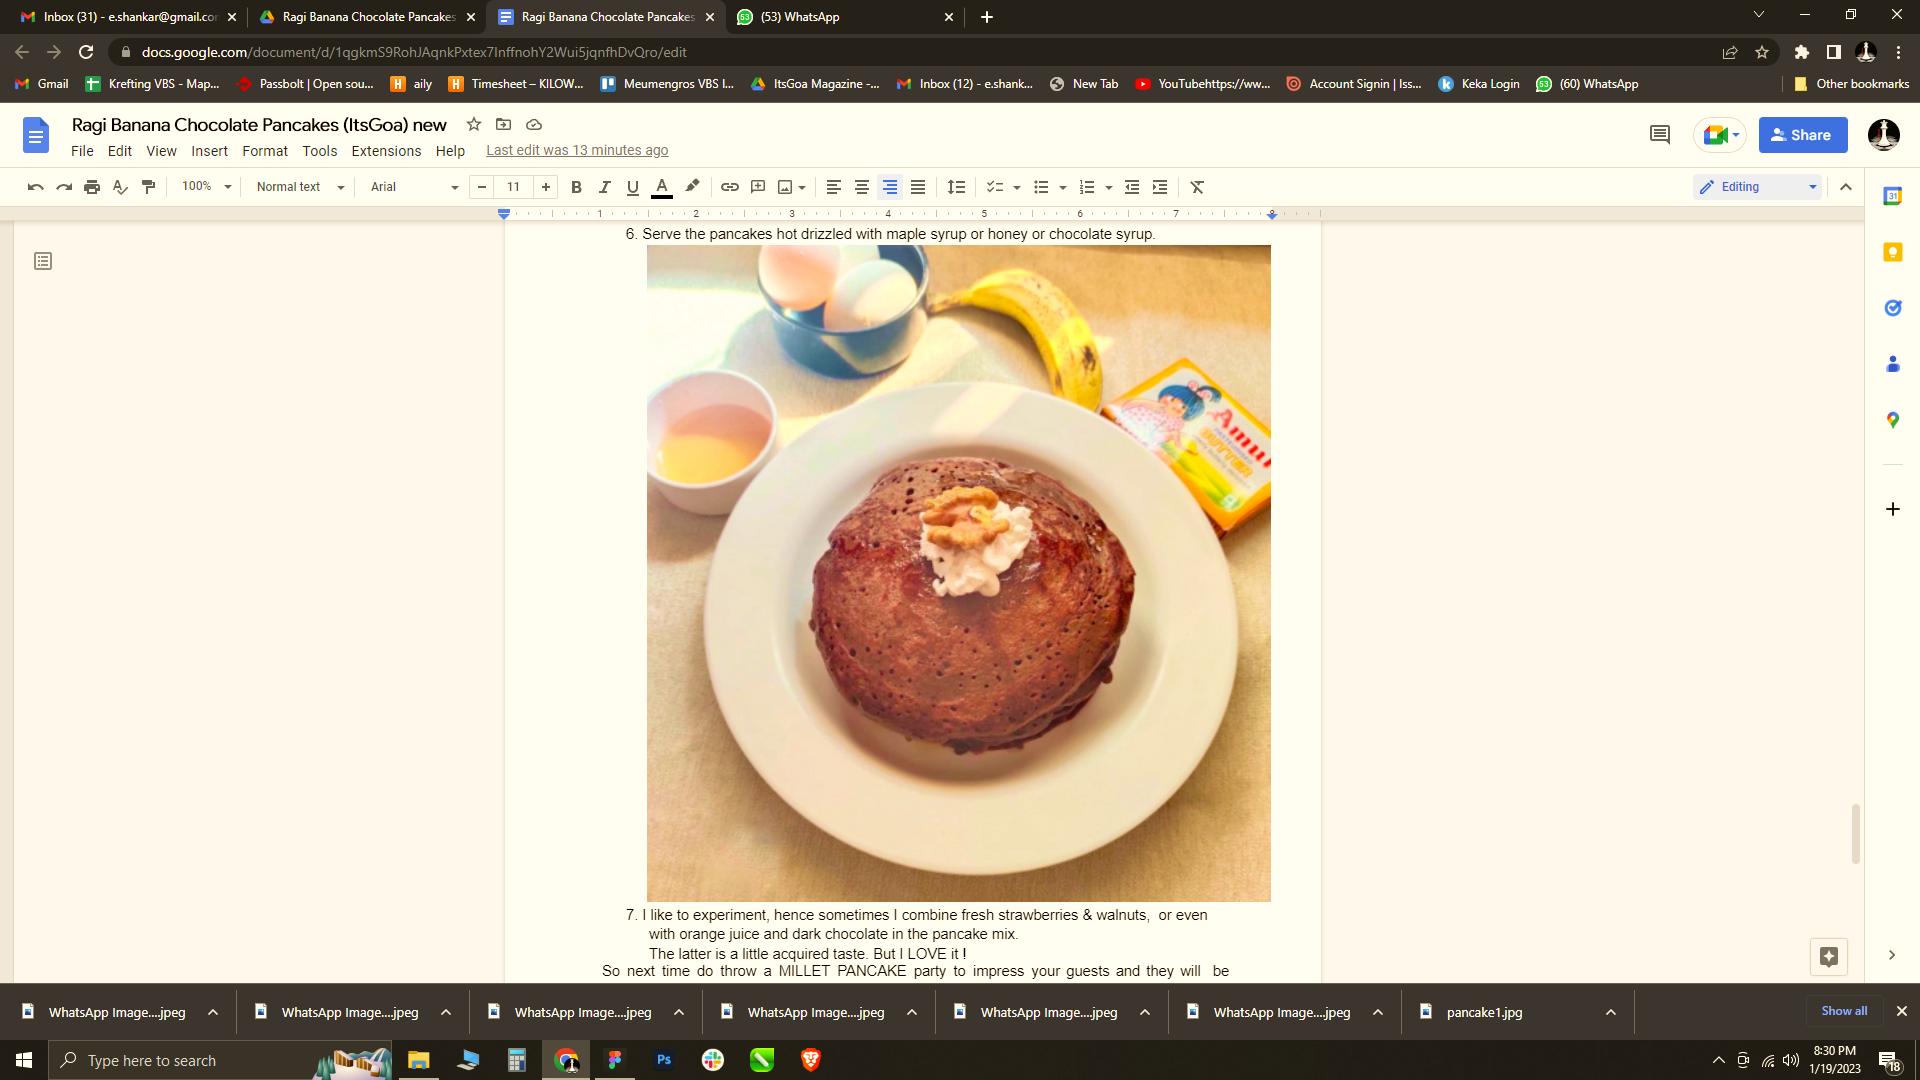Open the Insert menu

click(x=209, y=151)
